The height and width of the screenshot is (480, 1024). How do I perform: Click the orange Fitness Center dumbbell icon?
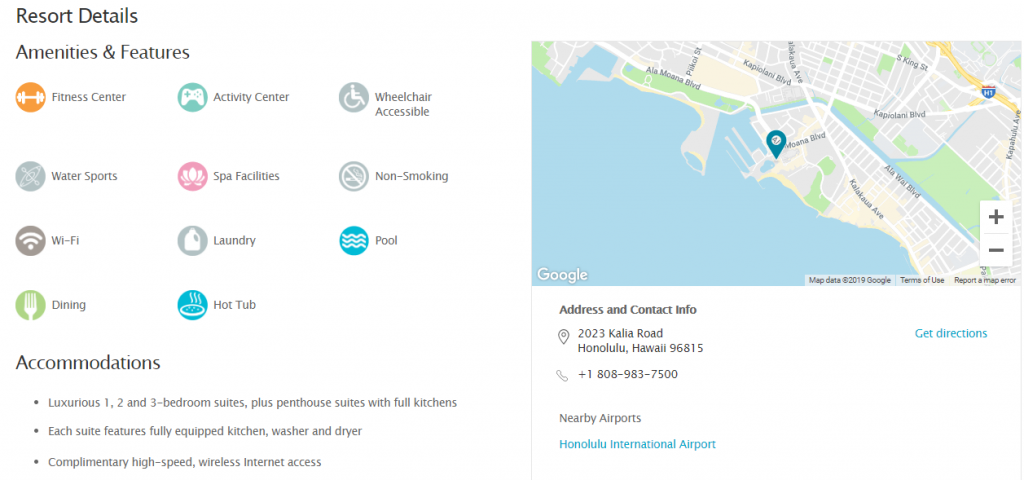click(x=31, y=97)
